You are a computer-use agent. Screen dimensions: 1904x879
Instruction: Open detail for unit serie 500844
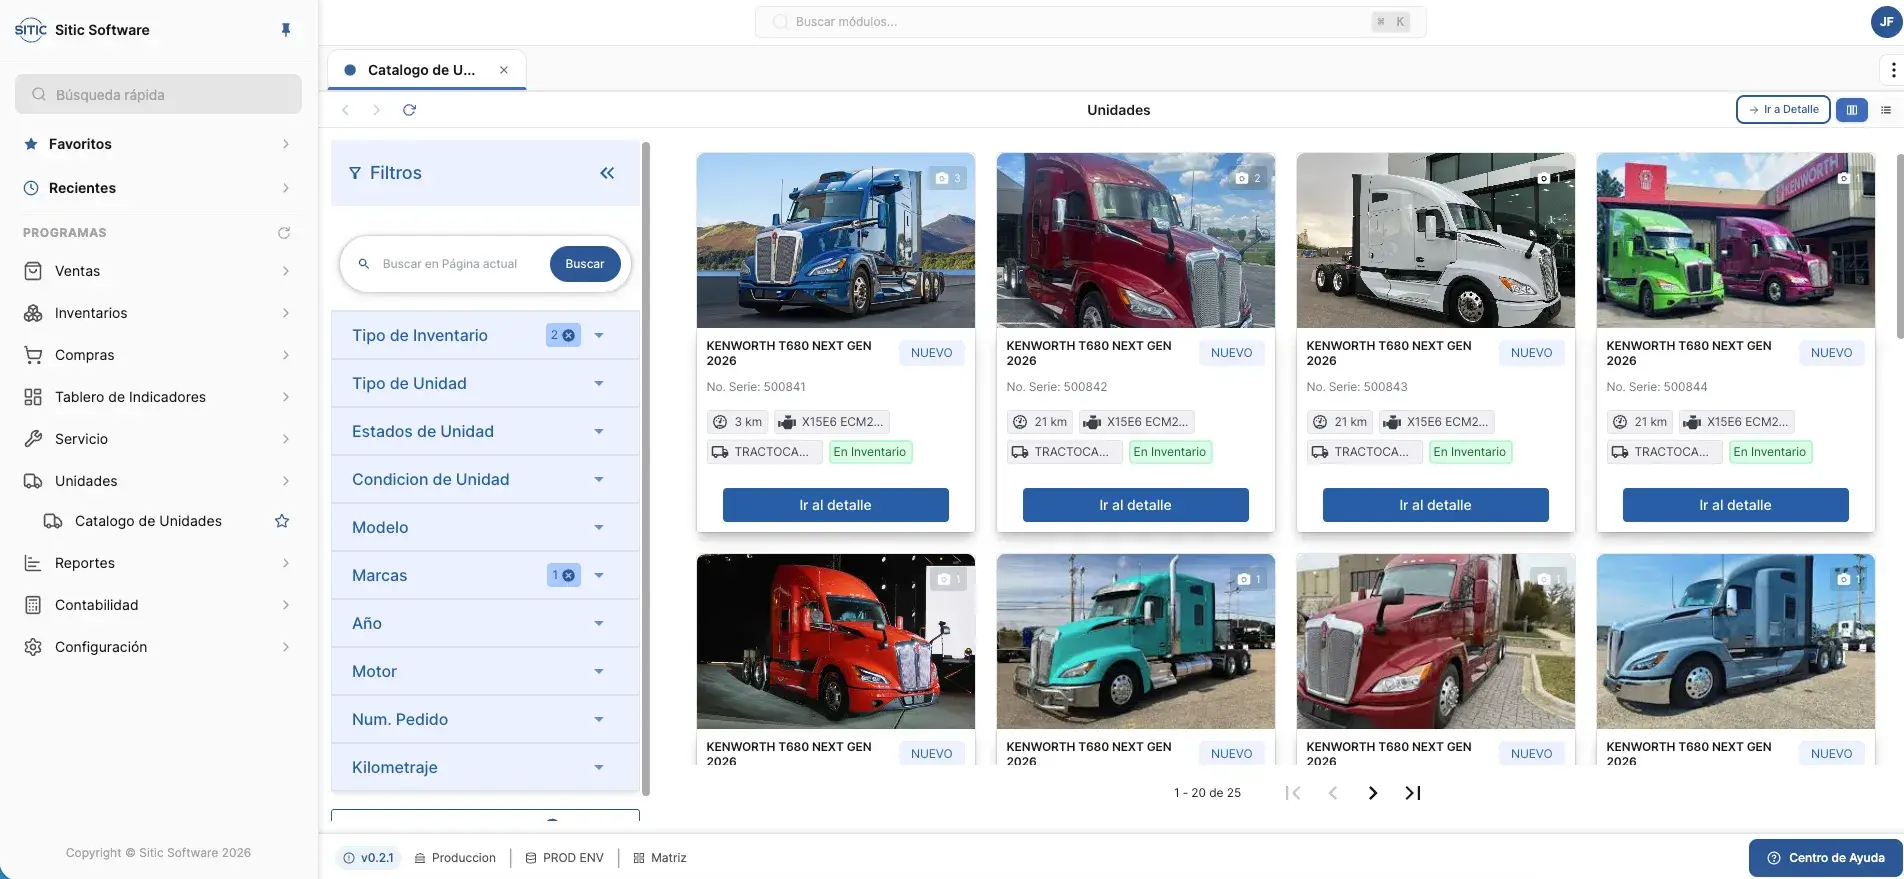tap(1735, 505)
